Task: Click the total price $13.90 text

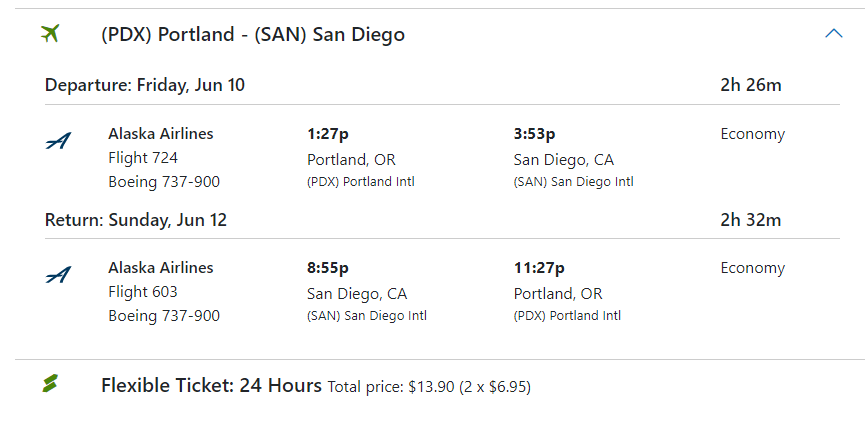Action: click(x=429, y=386)
